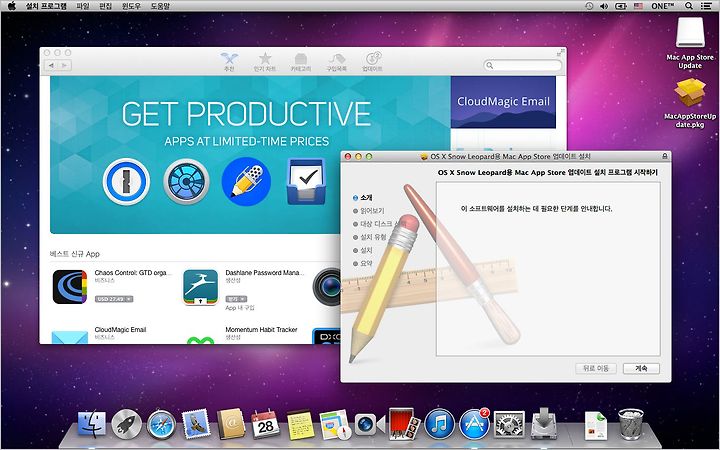
Task: Open the blue radar disk app icon in banner
Action: pyautogui.click(x=186, y=181)
